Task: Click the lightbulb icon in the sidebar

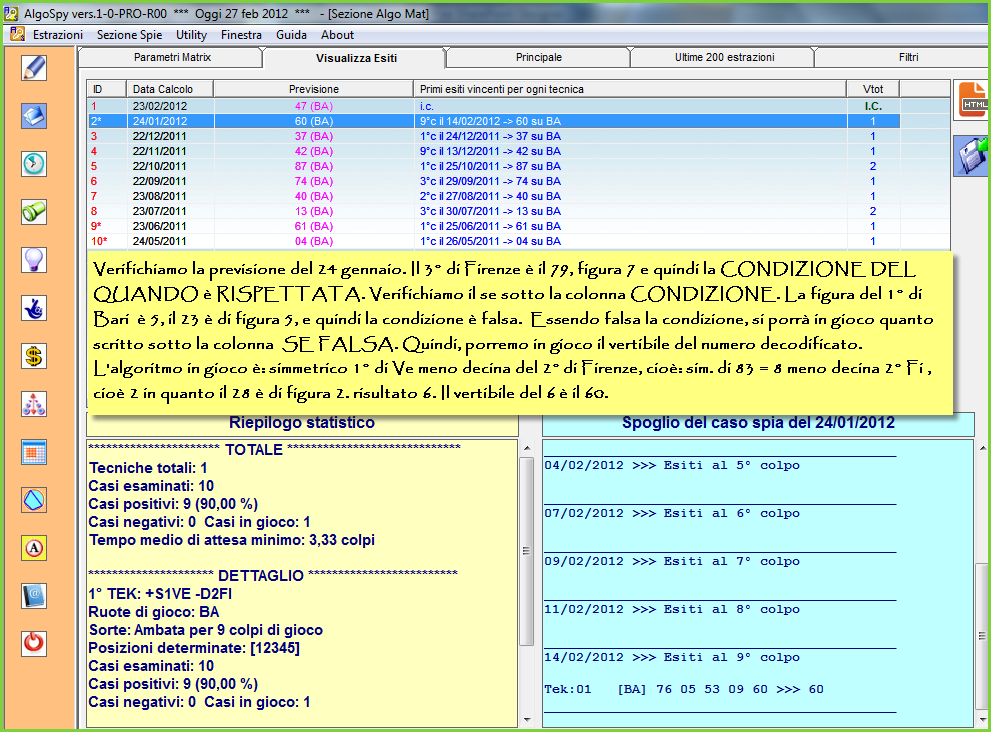Action: [x=34, y=260]
